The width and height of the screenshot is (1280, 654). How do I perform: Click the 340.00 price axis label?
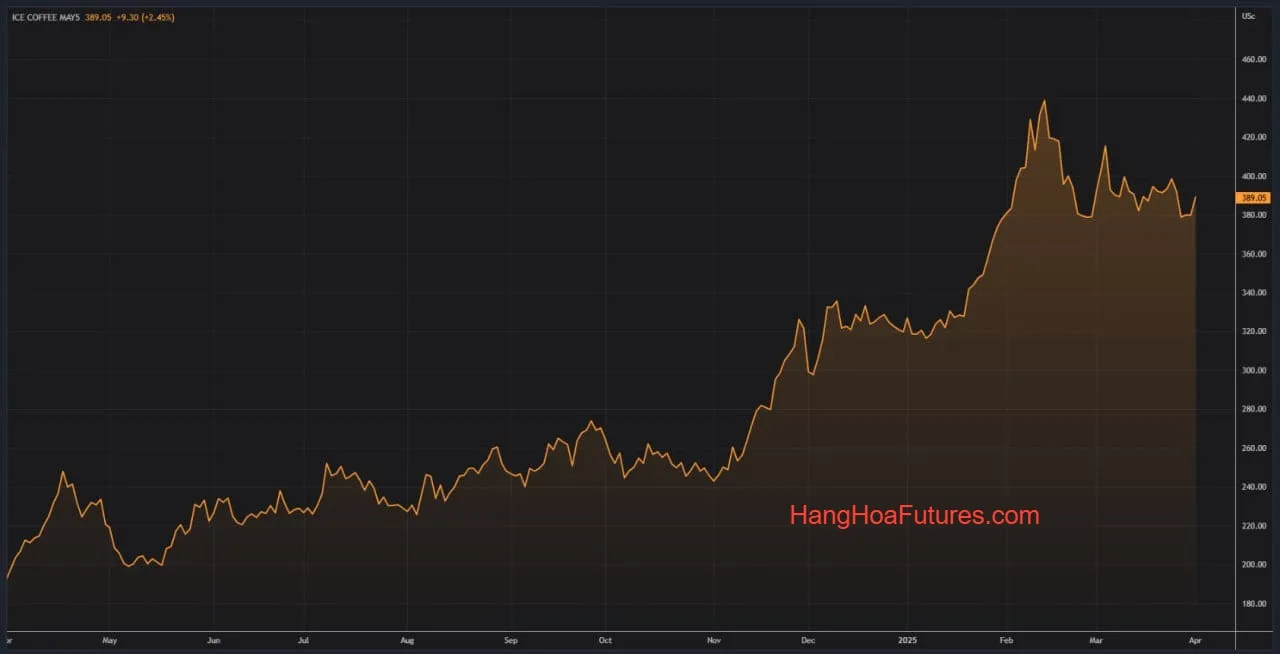coord(1254,293)
